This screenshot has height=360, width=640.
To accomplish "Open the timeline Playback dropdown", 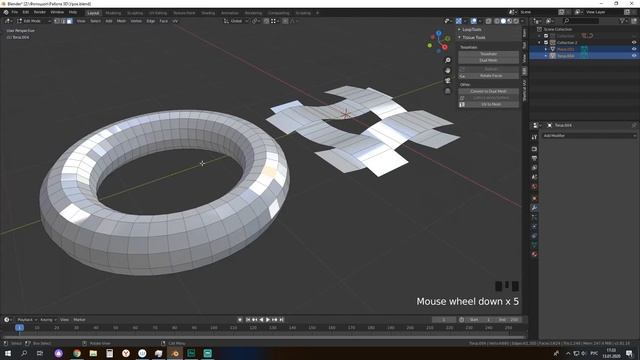I will [27, 320].
